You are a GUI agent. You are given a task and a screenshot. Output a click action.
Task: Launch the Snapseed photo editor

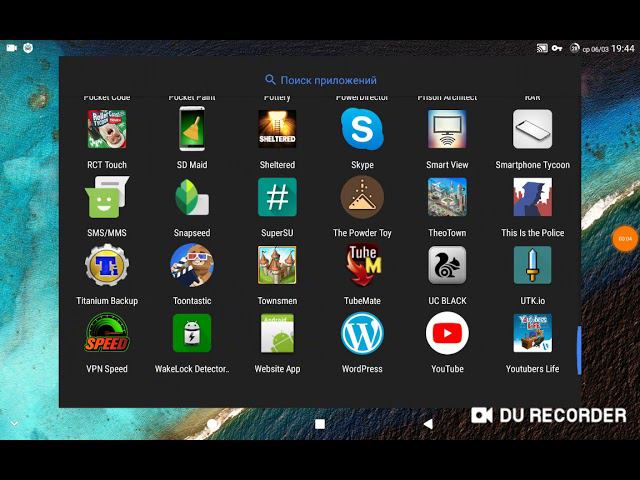click(x=192, y=197)
